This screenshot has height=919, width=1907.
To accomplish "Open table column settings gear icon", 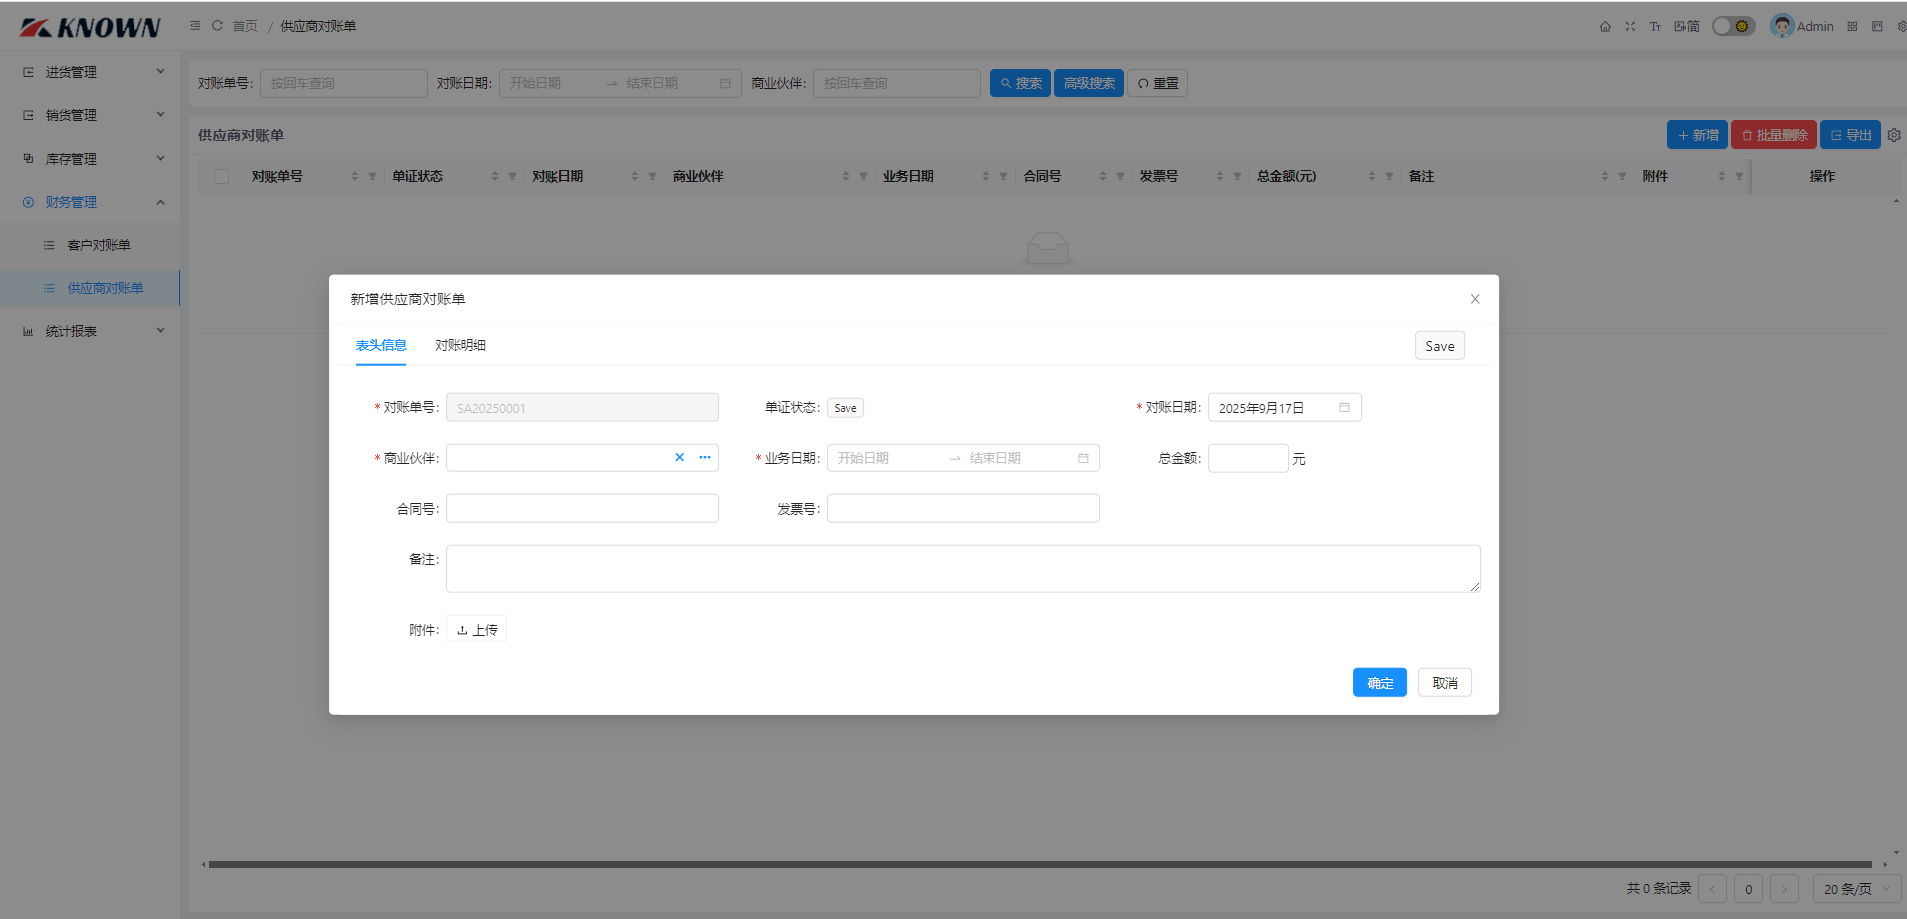I will (x=1894, y=135).
